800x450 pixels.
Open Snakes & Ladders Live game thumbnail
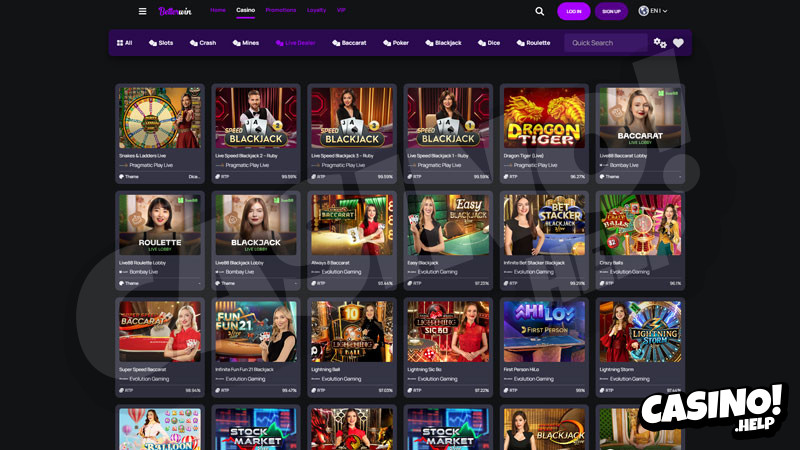(160, 118)
